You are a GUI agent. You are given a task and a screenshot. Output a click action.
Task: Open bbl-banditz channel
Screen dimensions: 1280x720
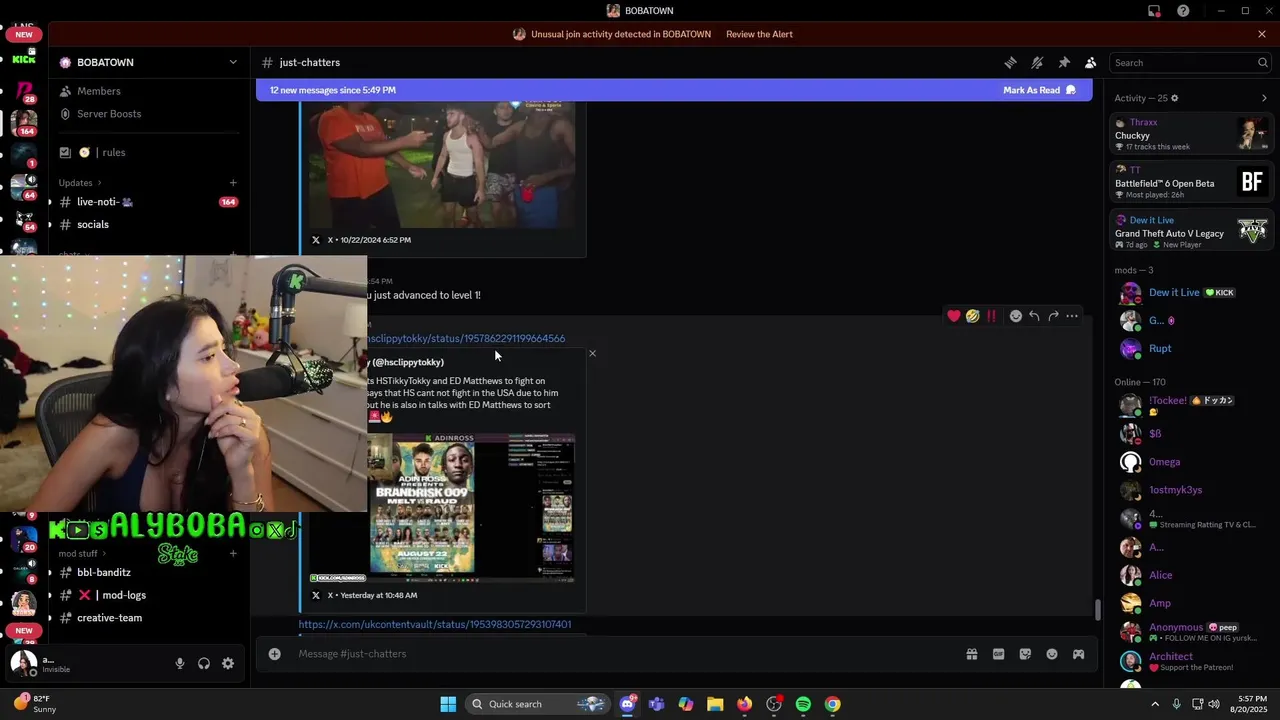click(149, 572)
